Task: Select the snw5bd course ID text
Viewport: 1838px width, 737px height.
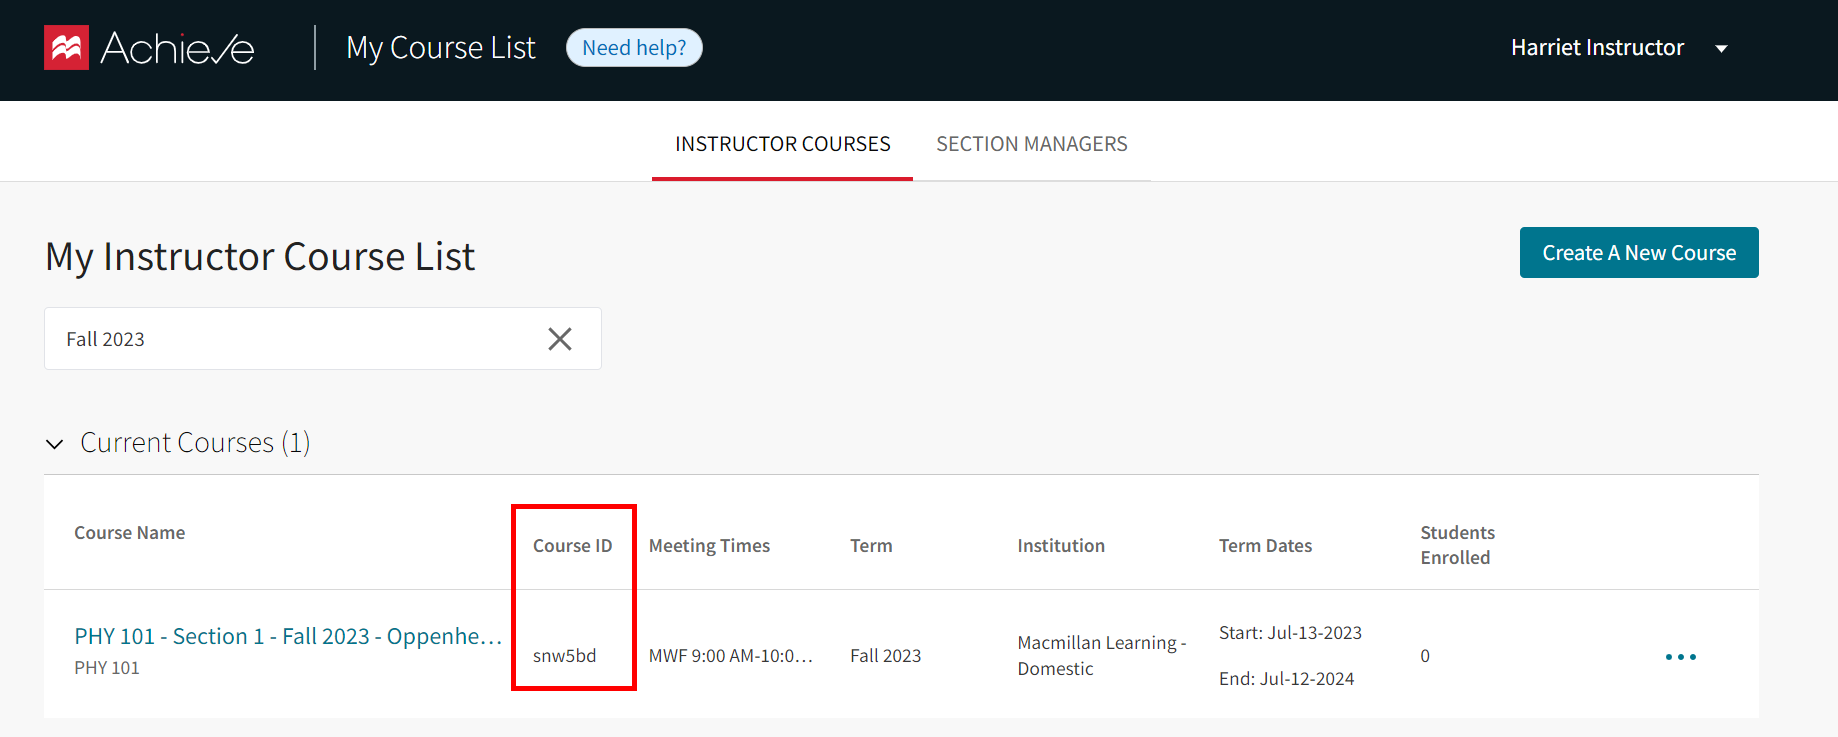Action: point(564,656)
